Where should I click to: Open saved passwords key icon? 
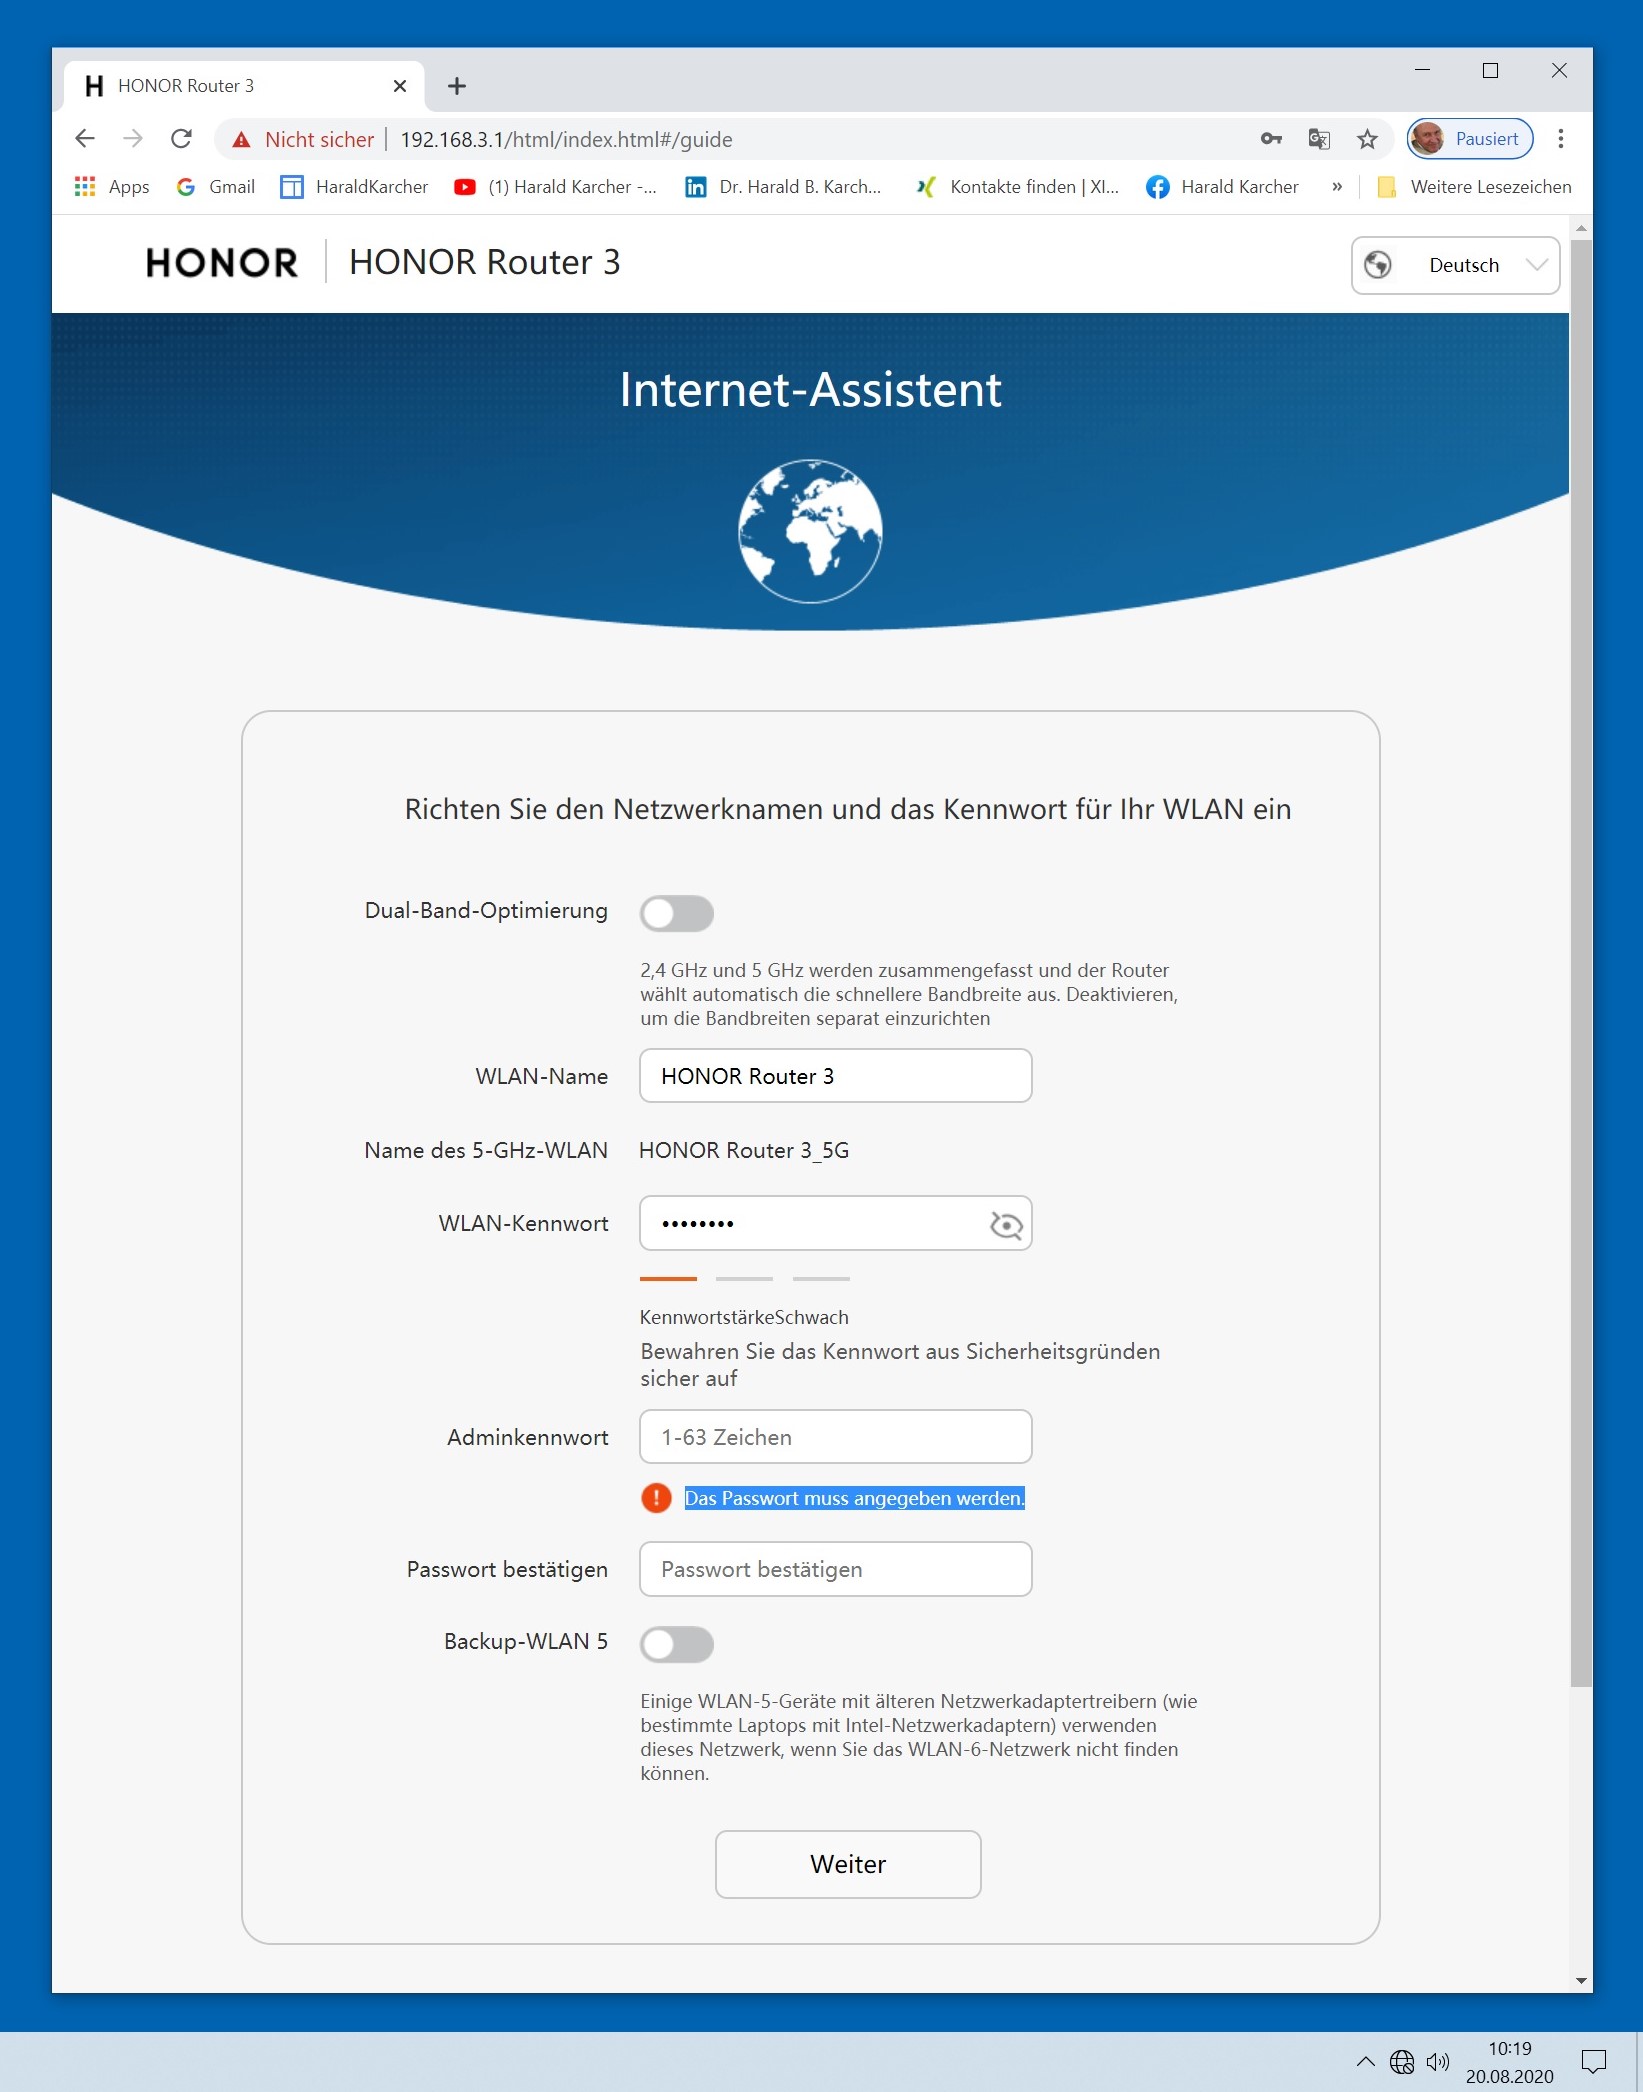(x=1271, y=138)
